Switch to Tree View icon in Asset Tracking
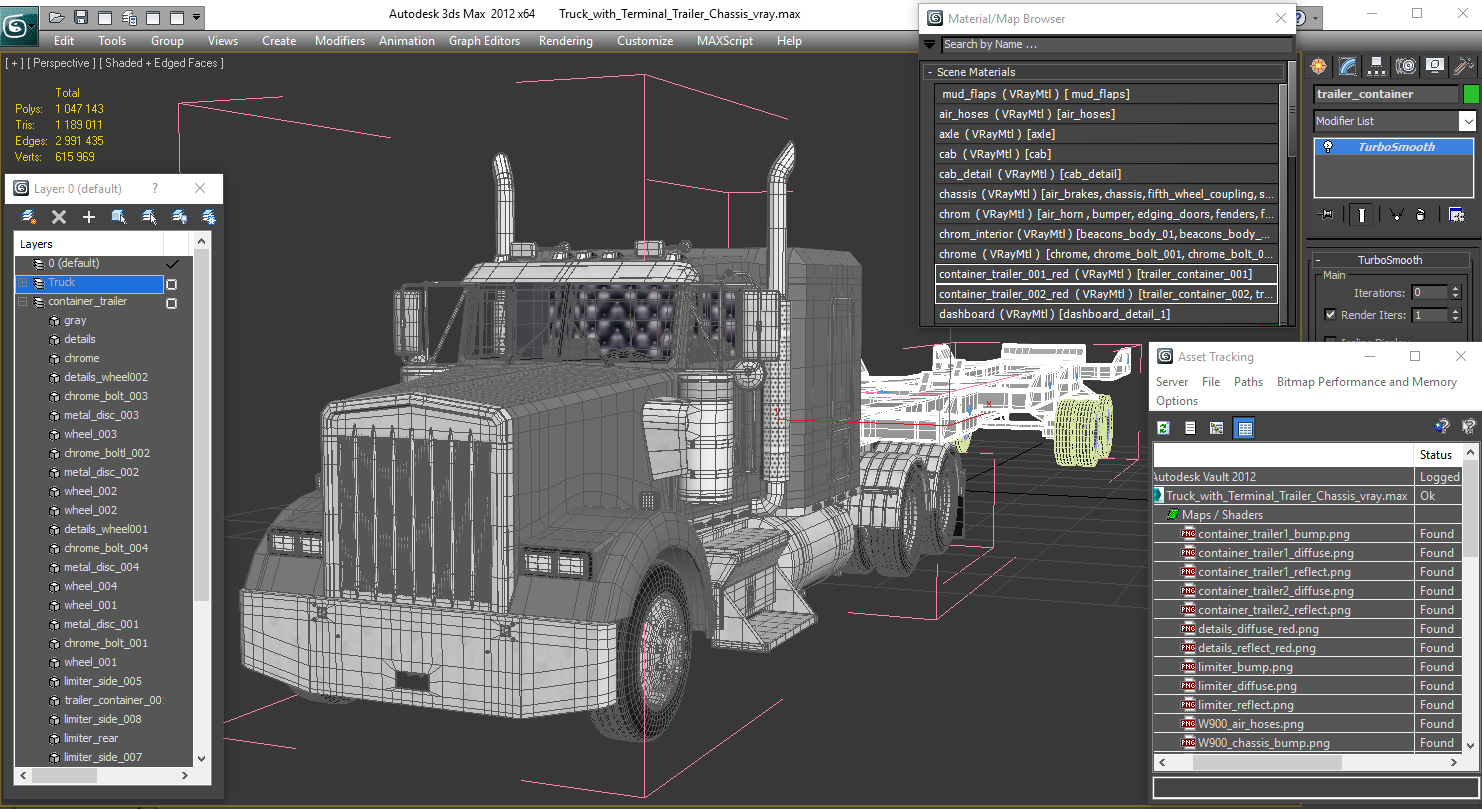Screen dimensions: 1482x810 (x=1217, y=428)
